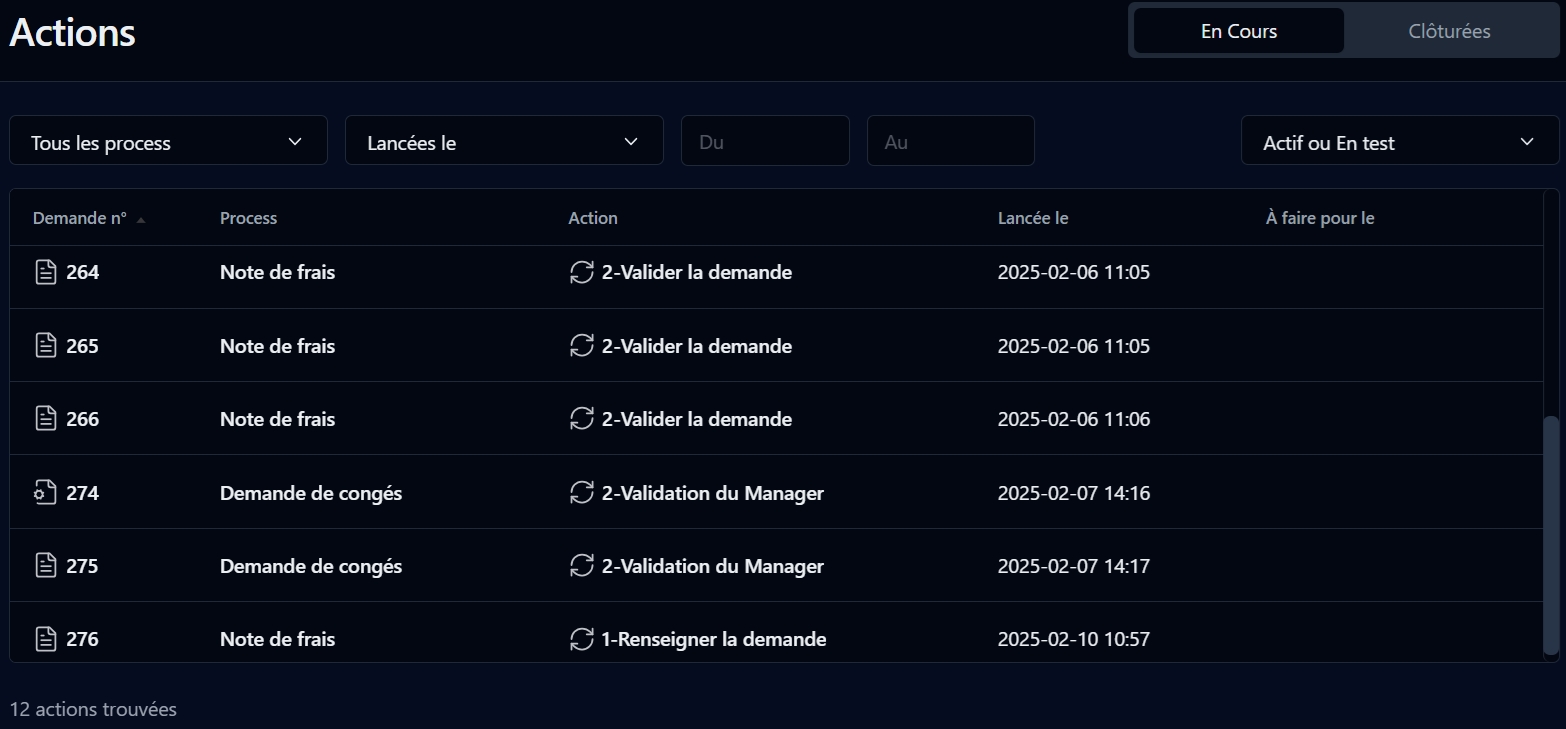1566x729 pixels.
Task: Expand the Lancées le date filter dropdown
Action: pyautogui.click(x=504, y=141)
